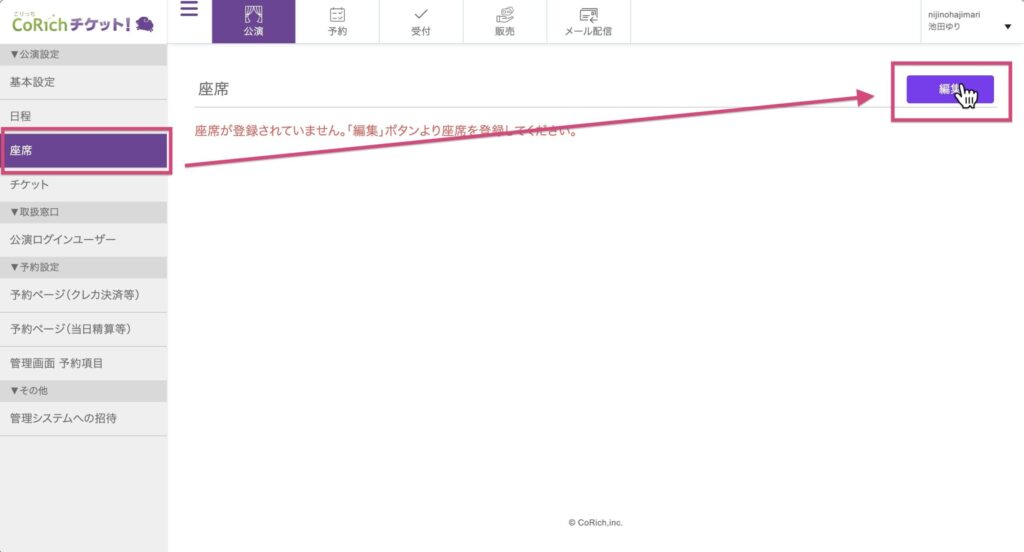Open 管理システムへの招待 page

63,418
